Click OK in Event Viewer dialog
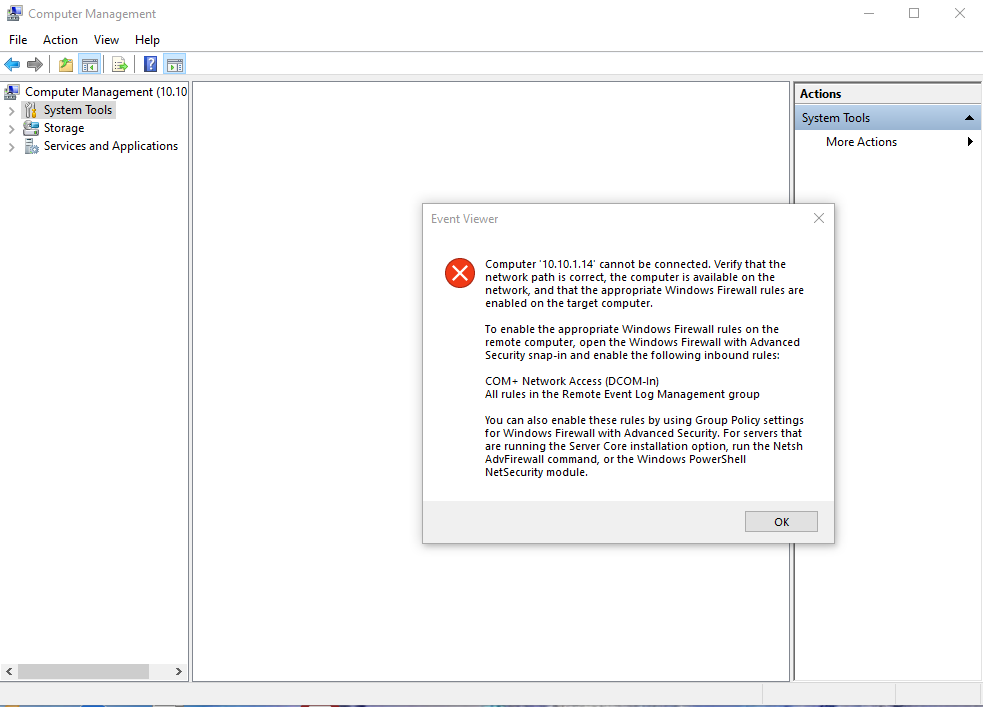This screenshot has width=983, height=707. [781, 521]
